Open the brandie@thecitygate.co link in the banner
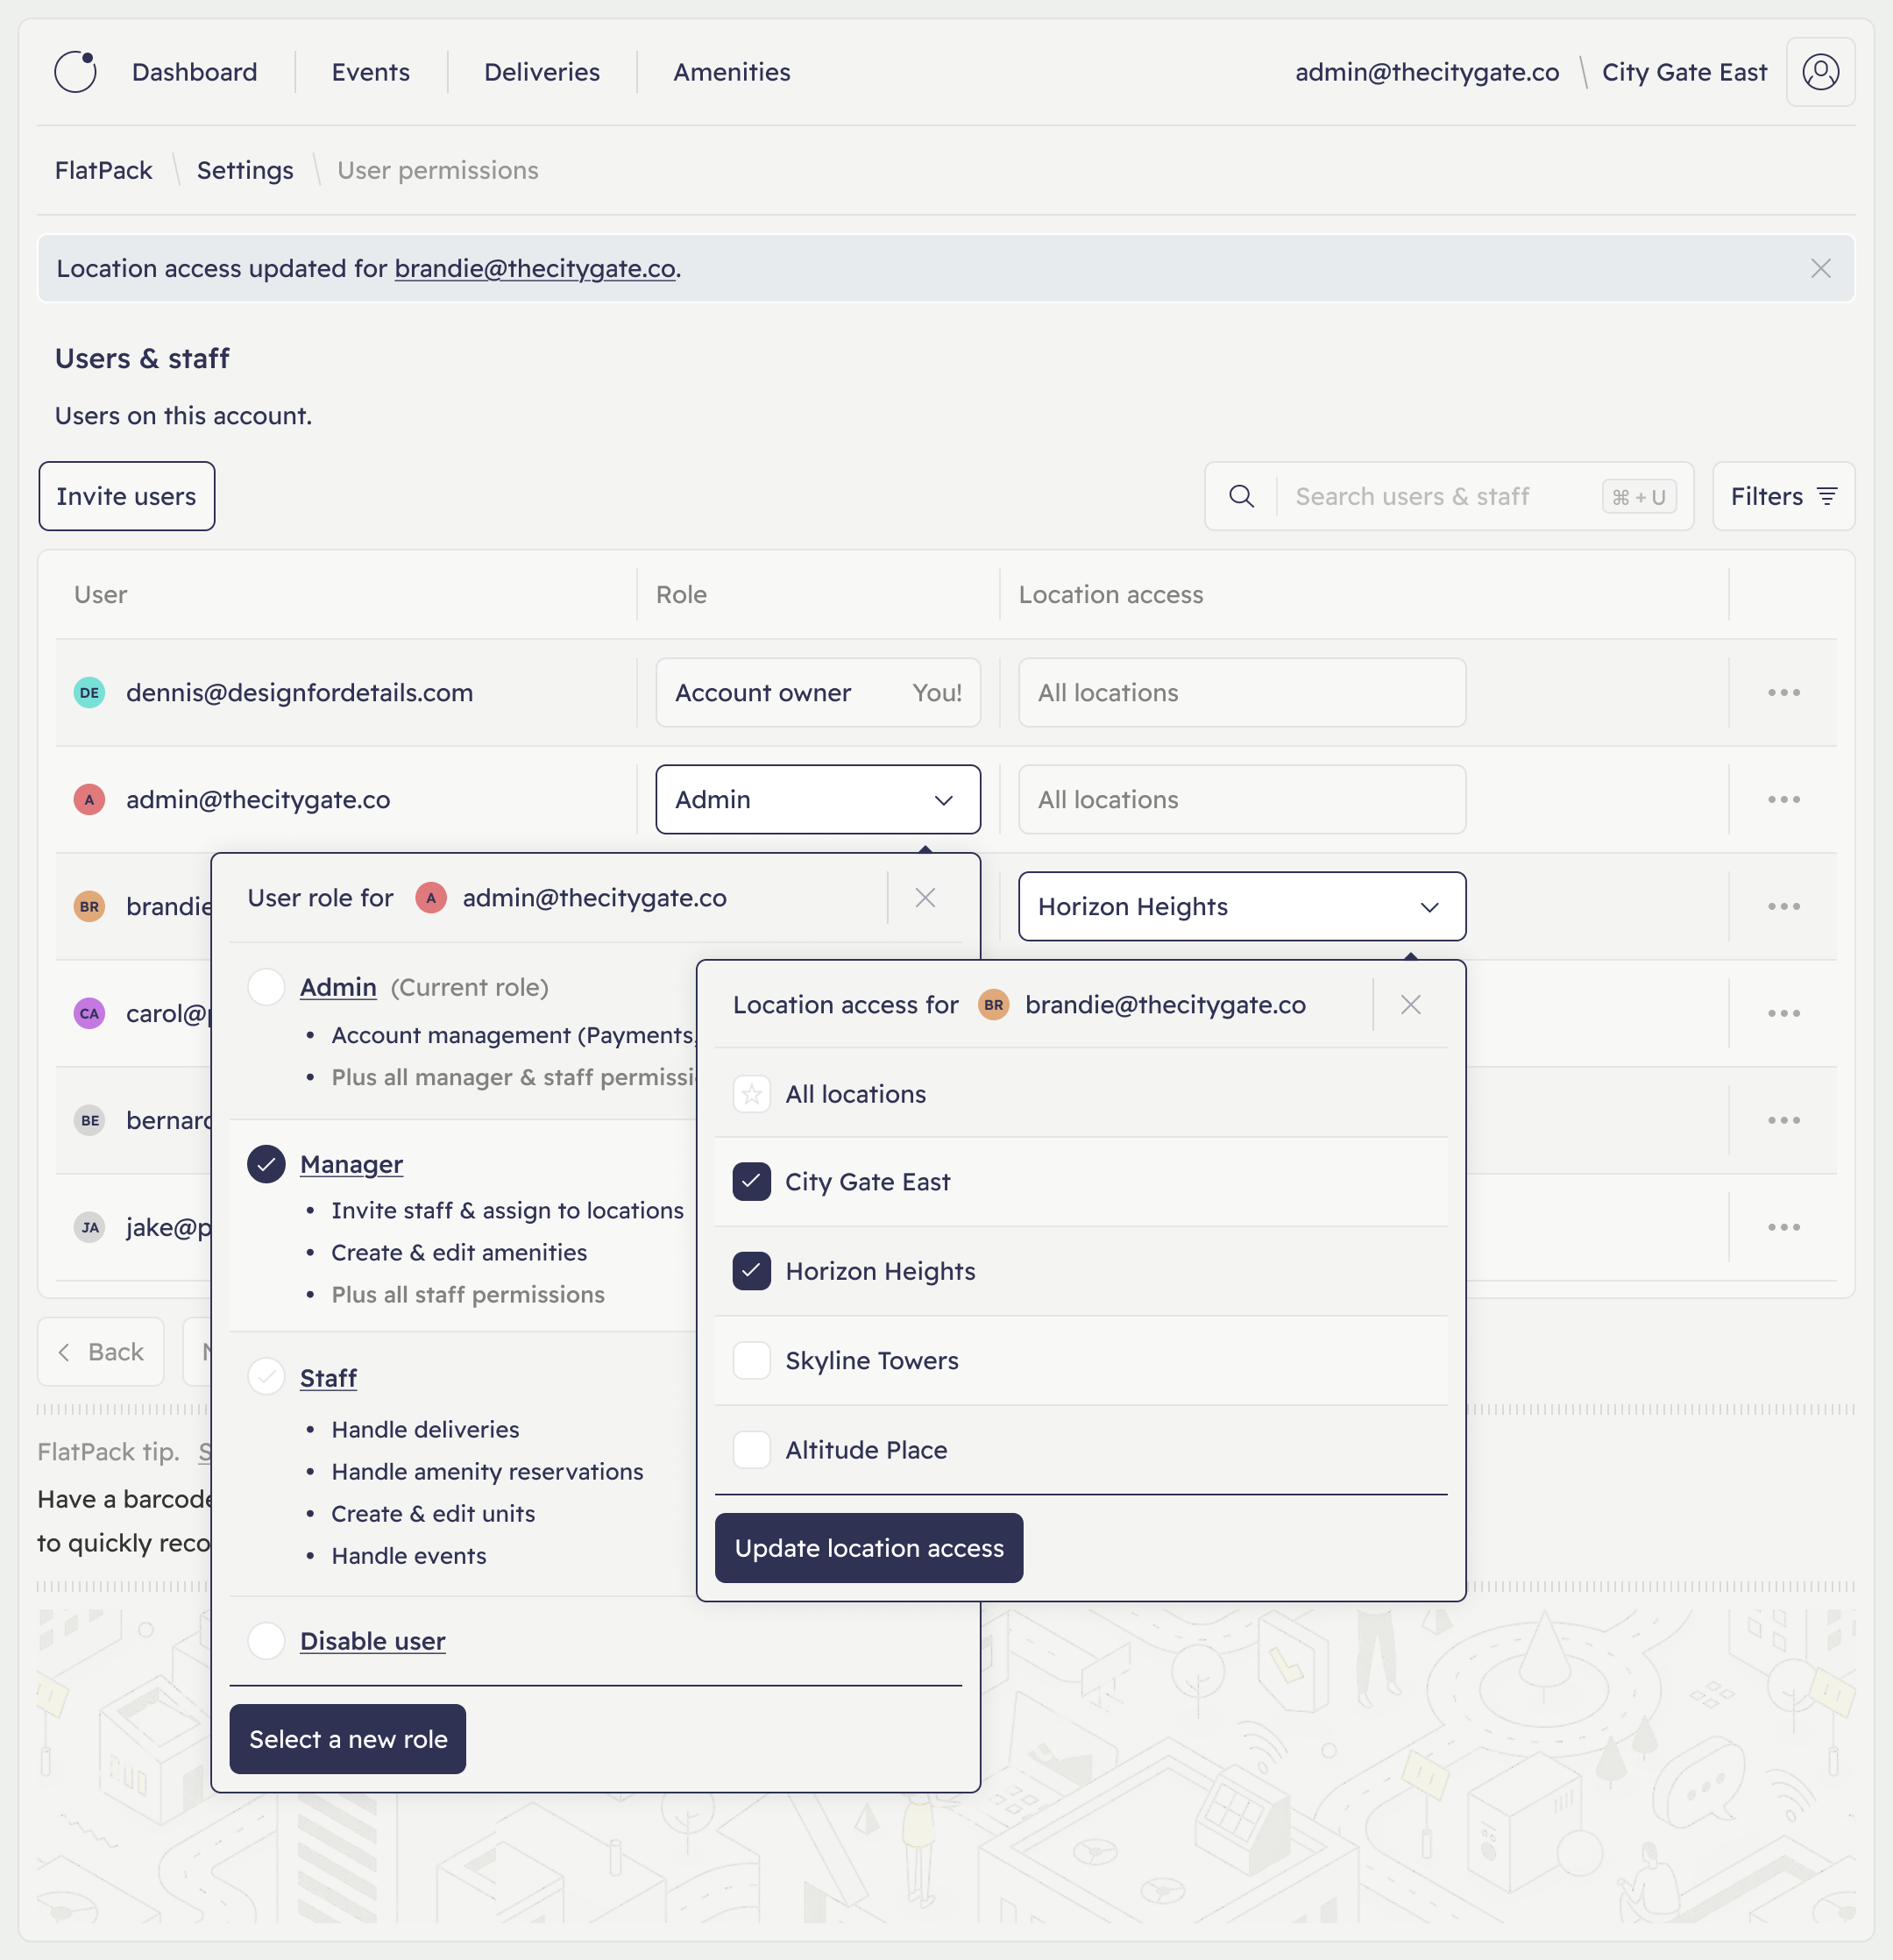This screenshot has height=1960, width=1893. (535, 268)
